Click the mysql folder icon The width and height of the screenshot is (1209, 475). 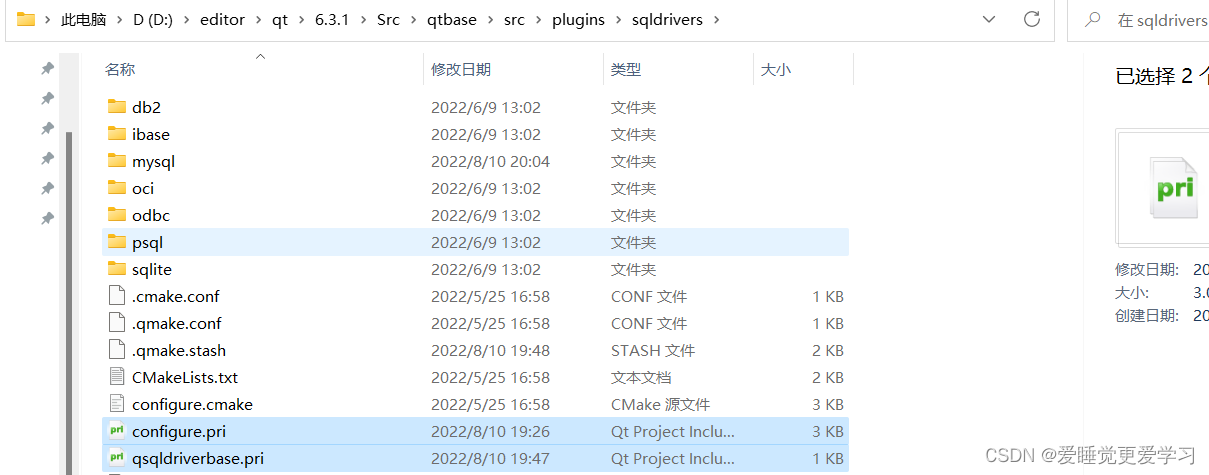click(116, 161)
